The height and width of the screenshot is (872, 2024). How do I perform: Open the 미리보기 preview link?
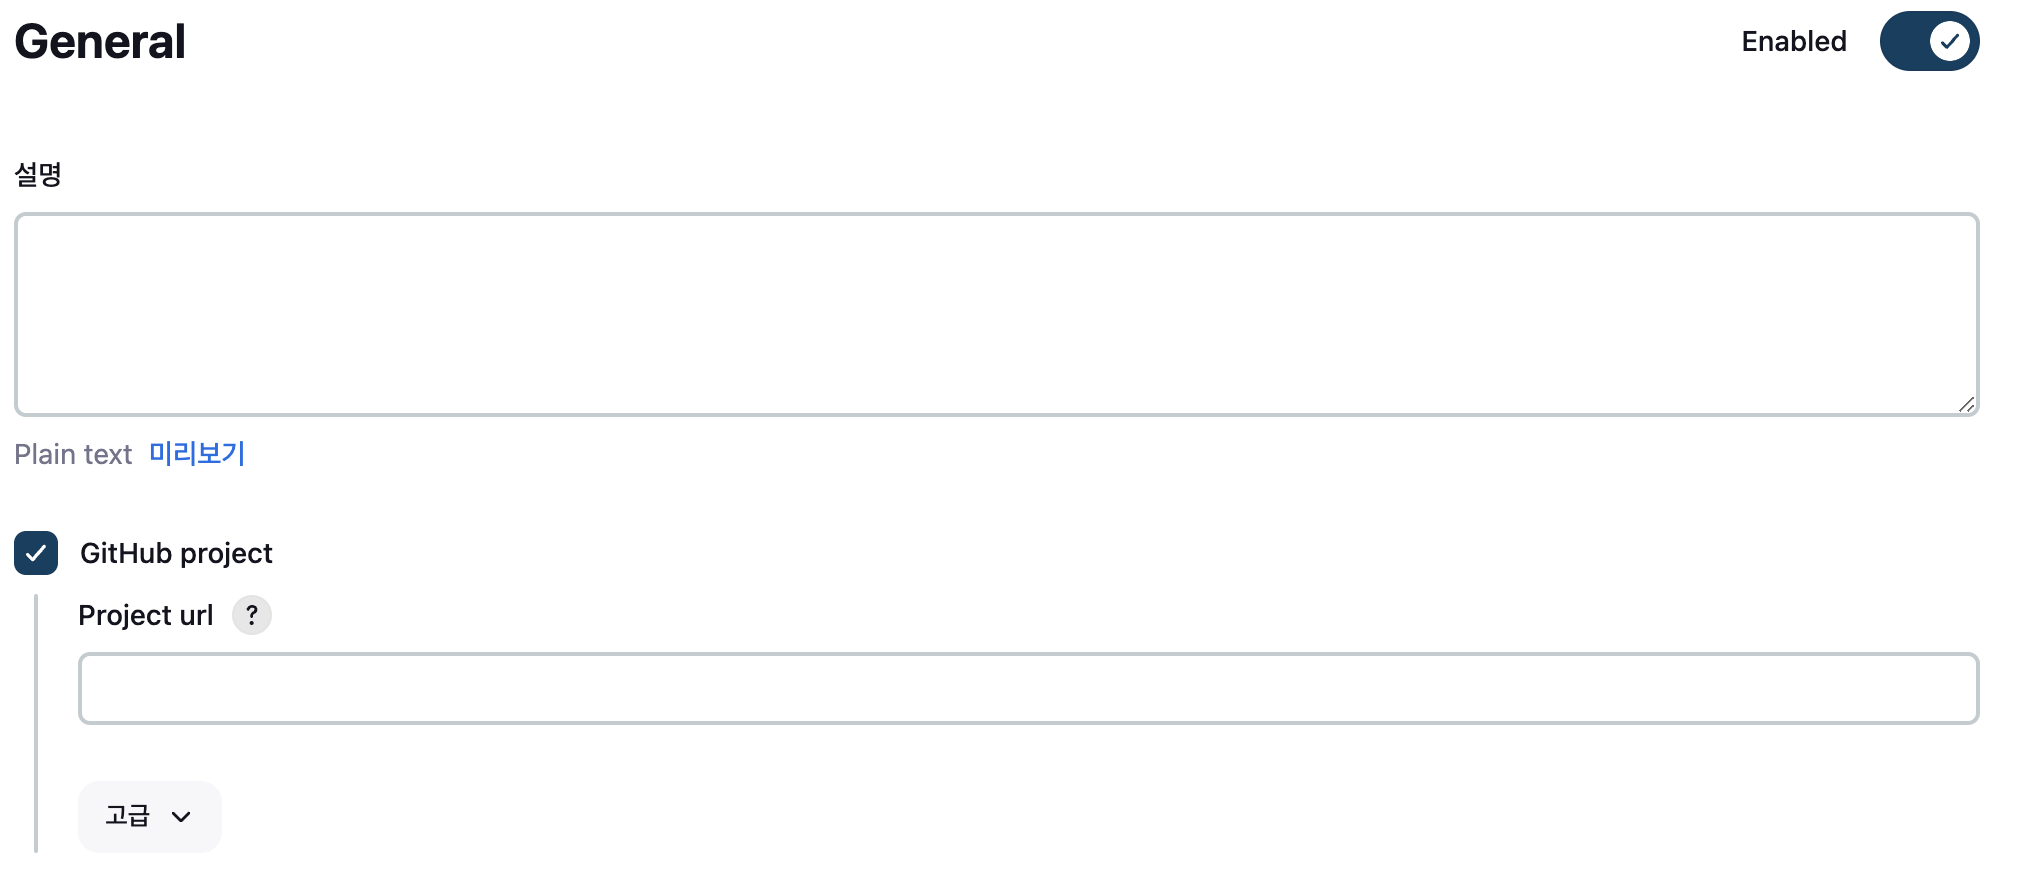pyautogui.click(x=197, y=454)
